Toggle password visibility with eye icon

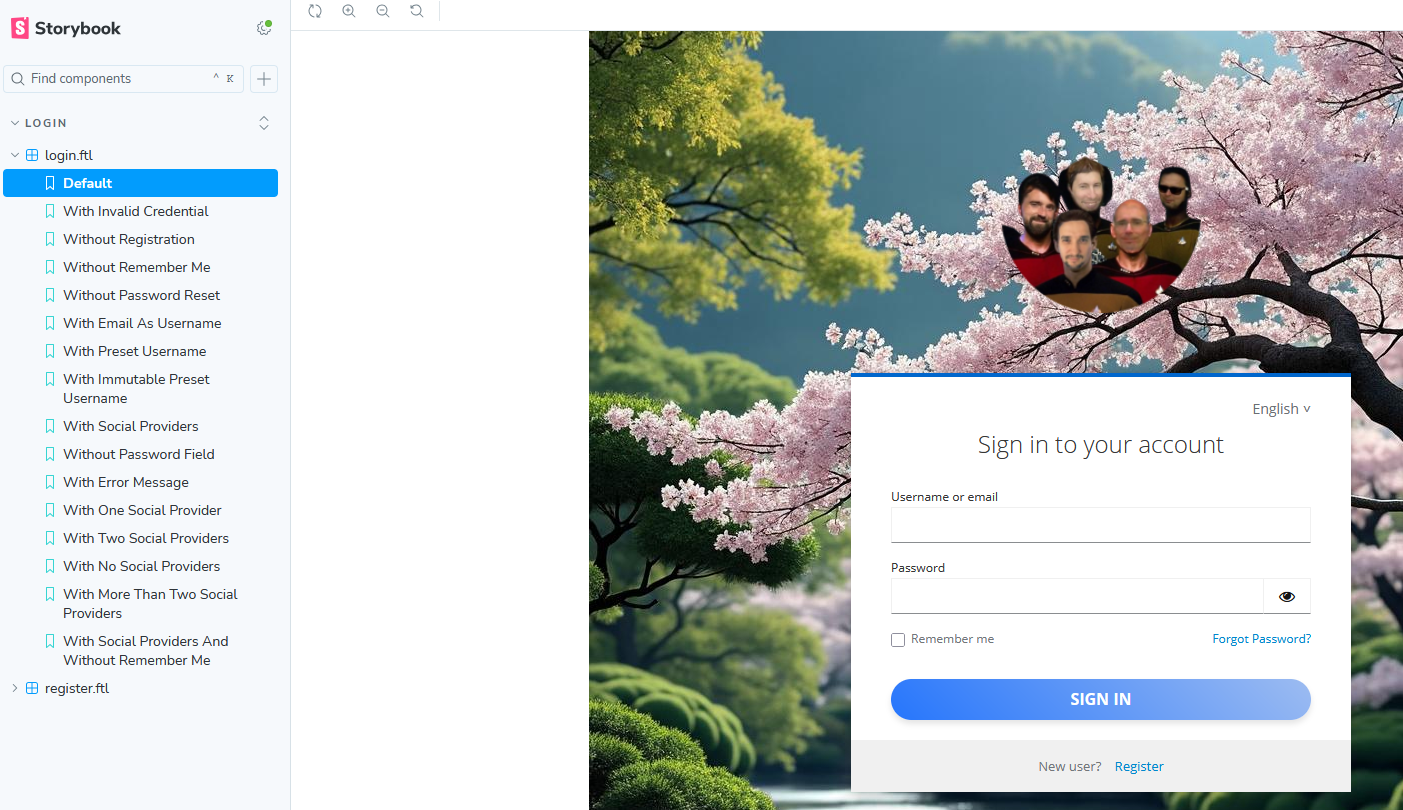[x=1286, y=596]
